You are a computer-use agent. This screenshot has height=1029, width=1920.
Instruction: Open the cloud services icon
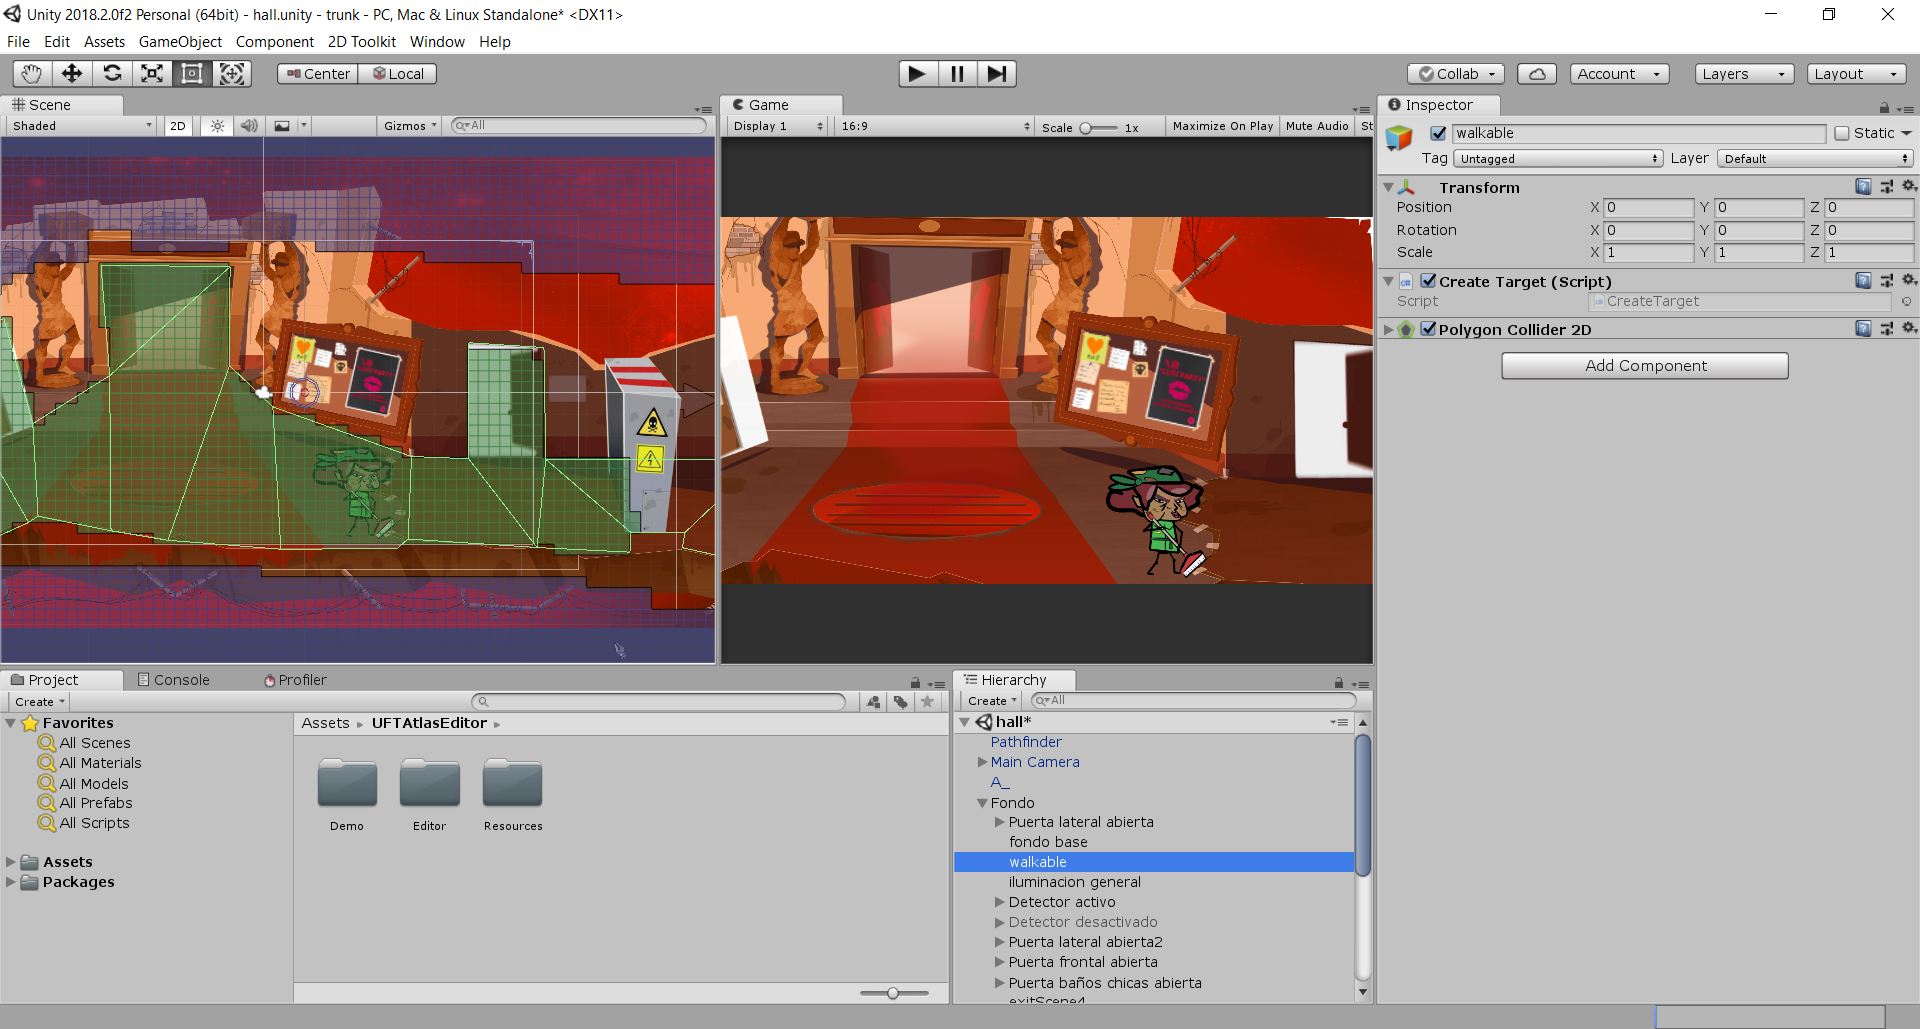[1537, 74]
